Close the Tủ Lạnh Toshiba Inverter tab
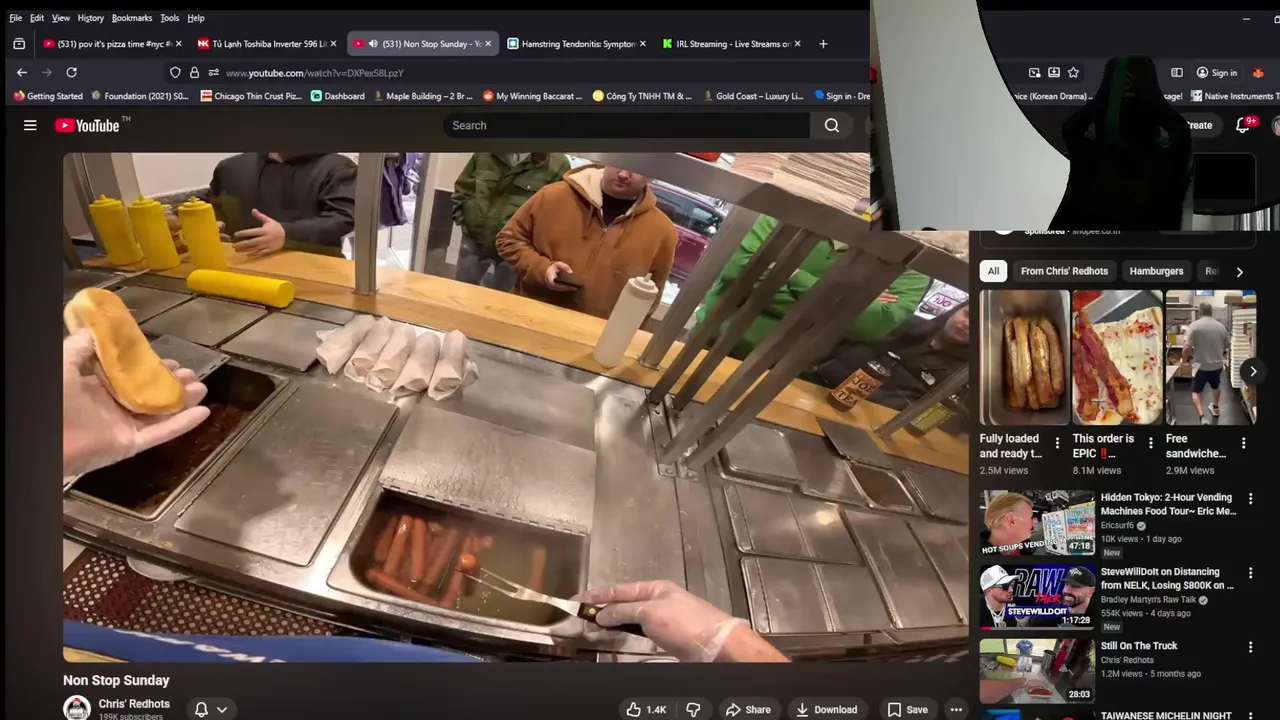1280x720 pixels. tap(333, 44)
